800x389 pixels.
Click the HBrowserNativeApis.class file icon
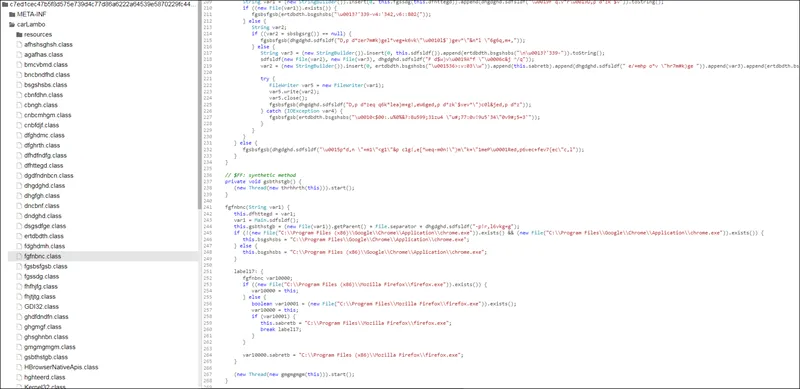coord(19,368)
